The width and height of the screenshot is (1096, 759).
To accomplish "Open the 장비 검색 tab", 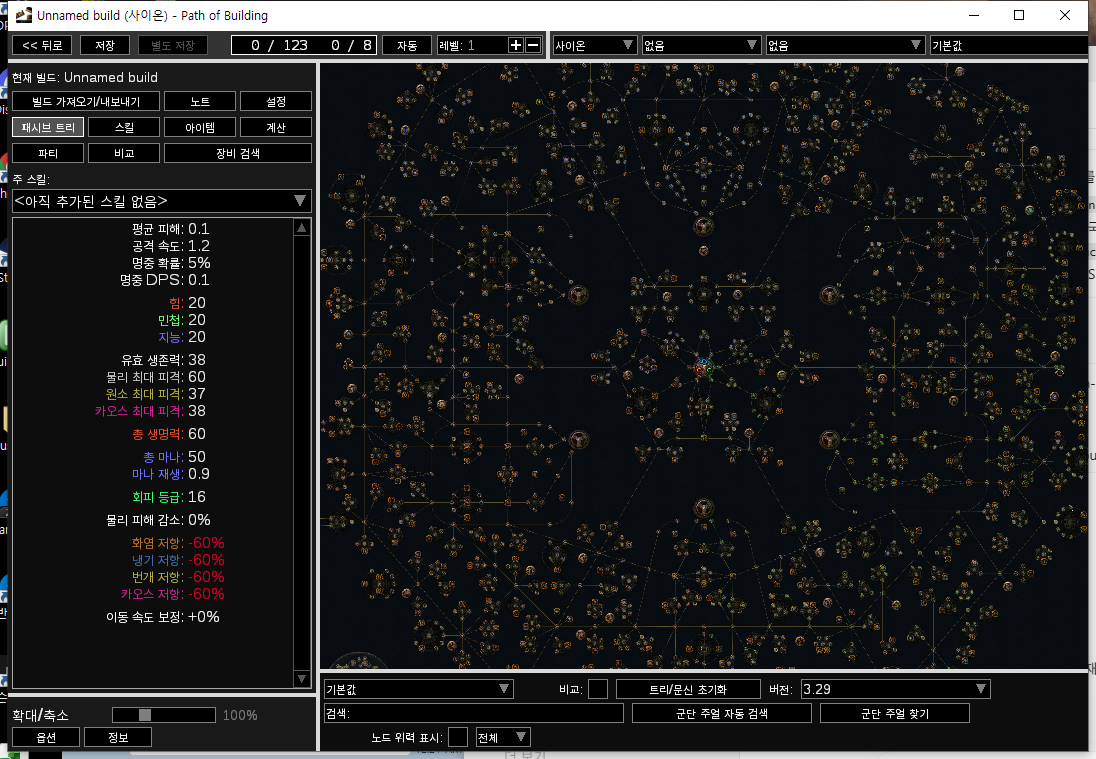I will pyautogui.click(x=238, y=153).
